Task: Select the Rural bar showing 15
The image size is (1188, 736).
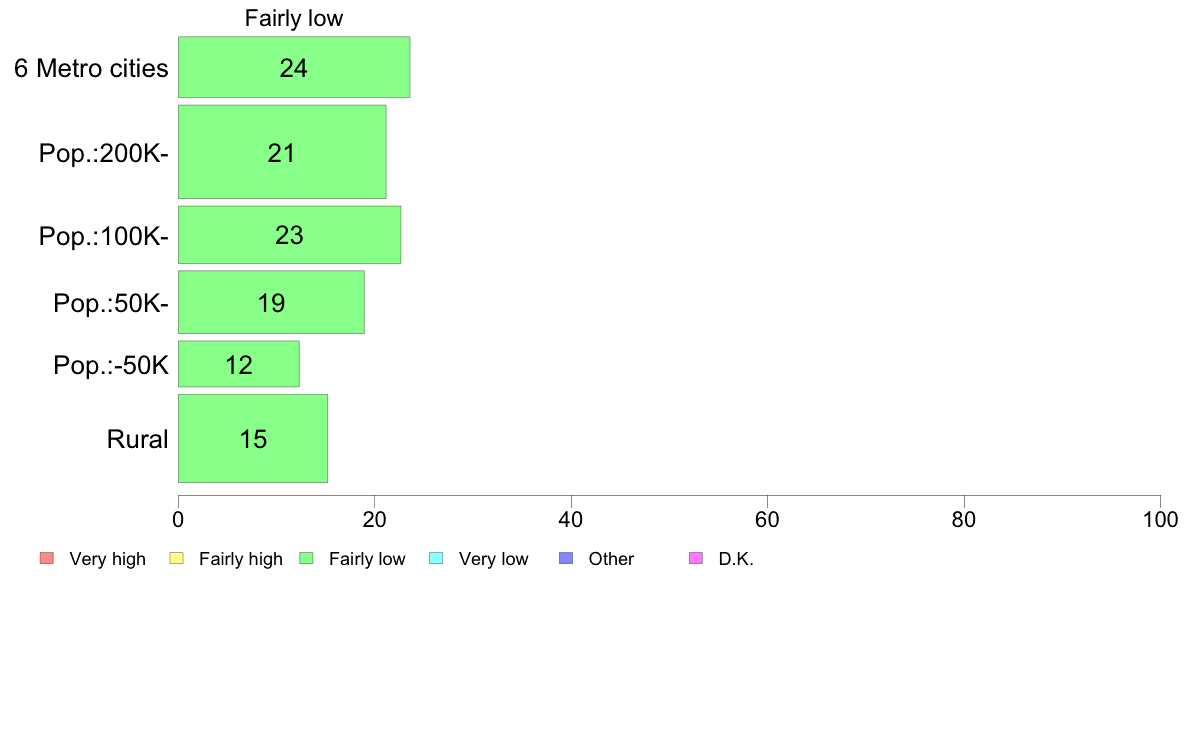Action: (253, 439)
